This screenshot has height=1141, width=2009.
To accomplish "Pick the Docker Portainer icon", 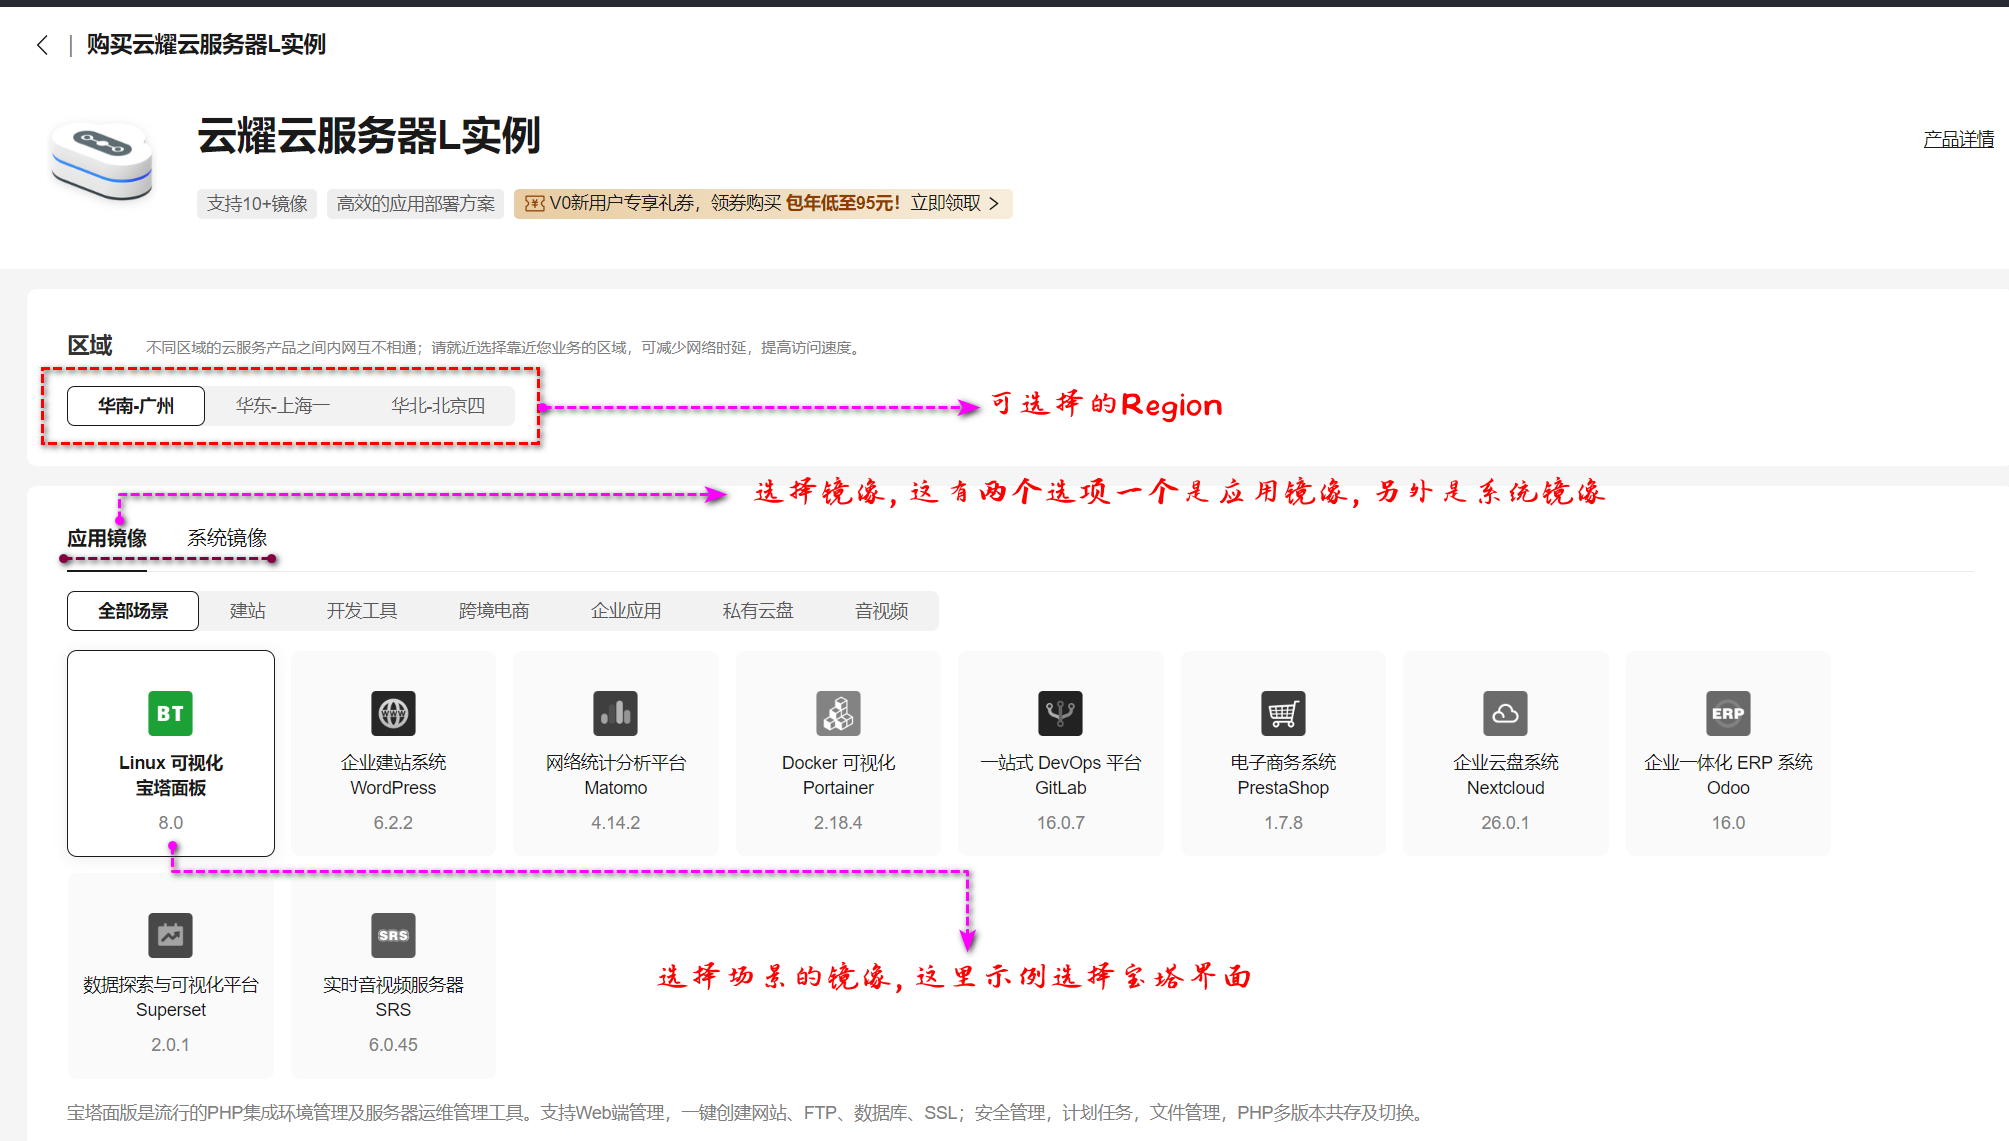I will click(x=838, y=713).
